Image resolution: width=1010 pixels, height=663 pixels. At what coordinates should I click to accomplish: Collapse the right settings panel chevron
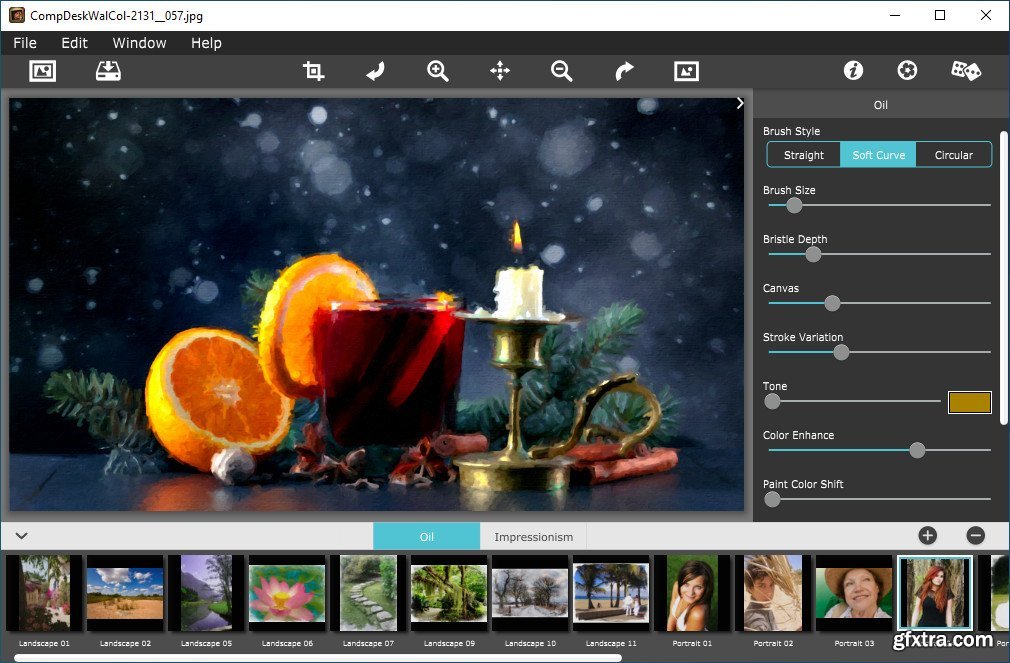tap(740, 103)
